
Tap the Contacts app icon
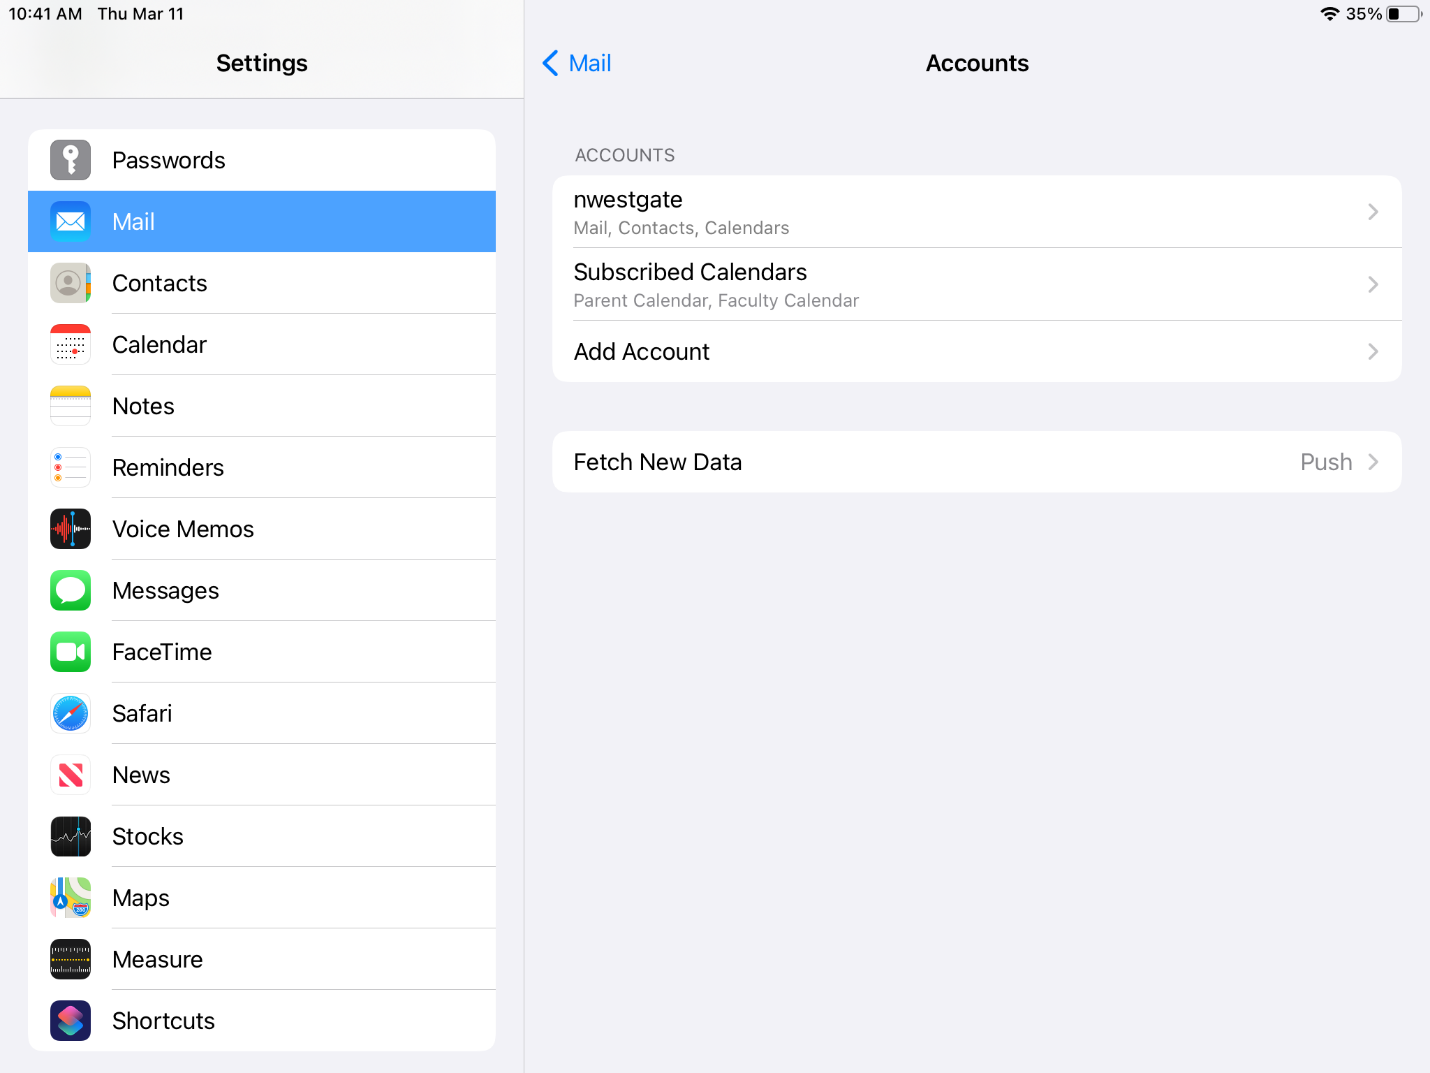pos(70,283)
